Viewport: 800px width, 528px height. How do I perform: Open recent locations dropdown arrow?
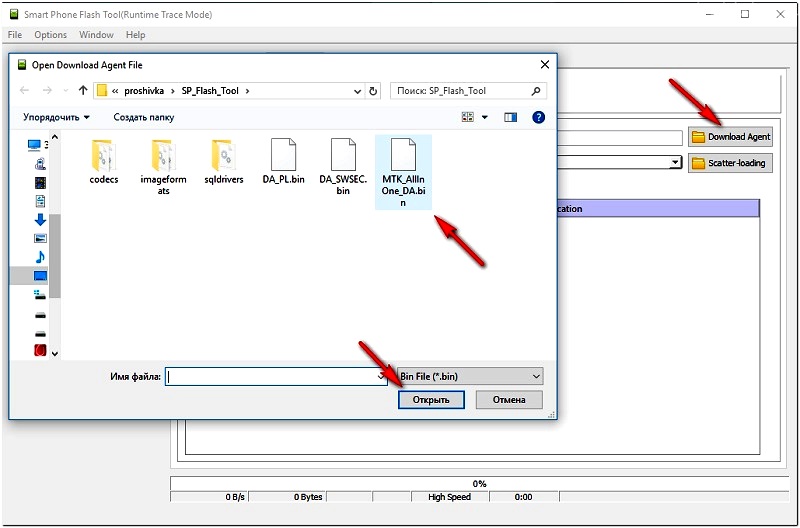(65, 91)
